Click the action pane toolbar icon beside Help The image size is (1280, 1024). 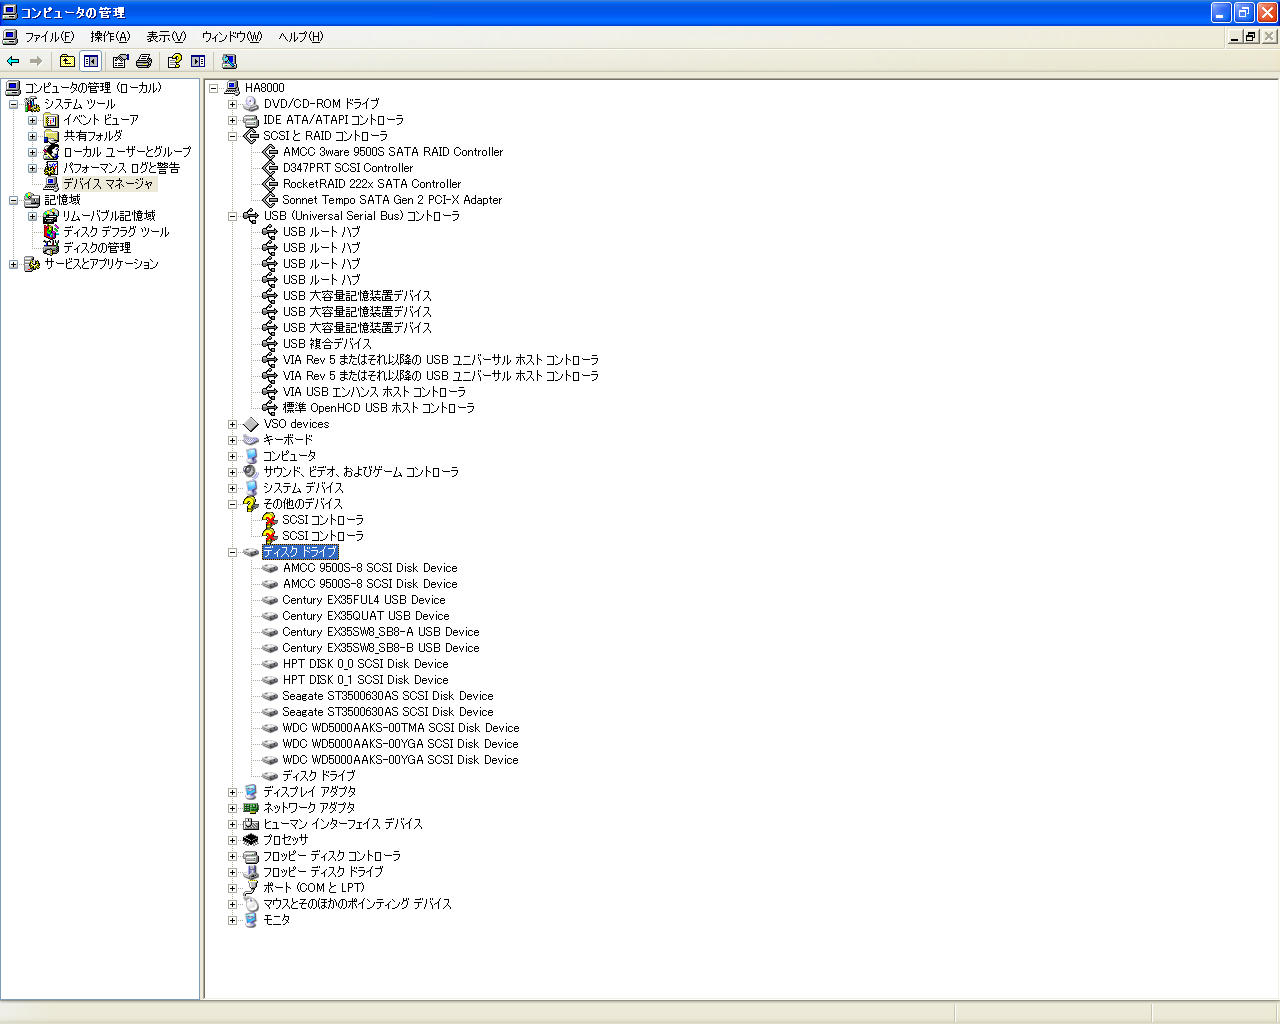point(198,61)
